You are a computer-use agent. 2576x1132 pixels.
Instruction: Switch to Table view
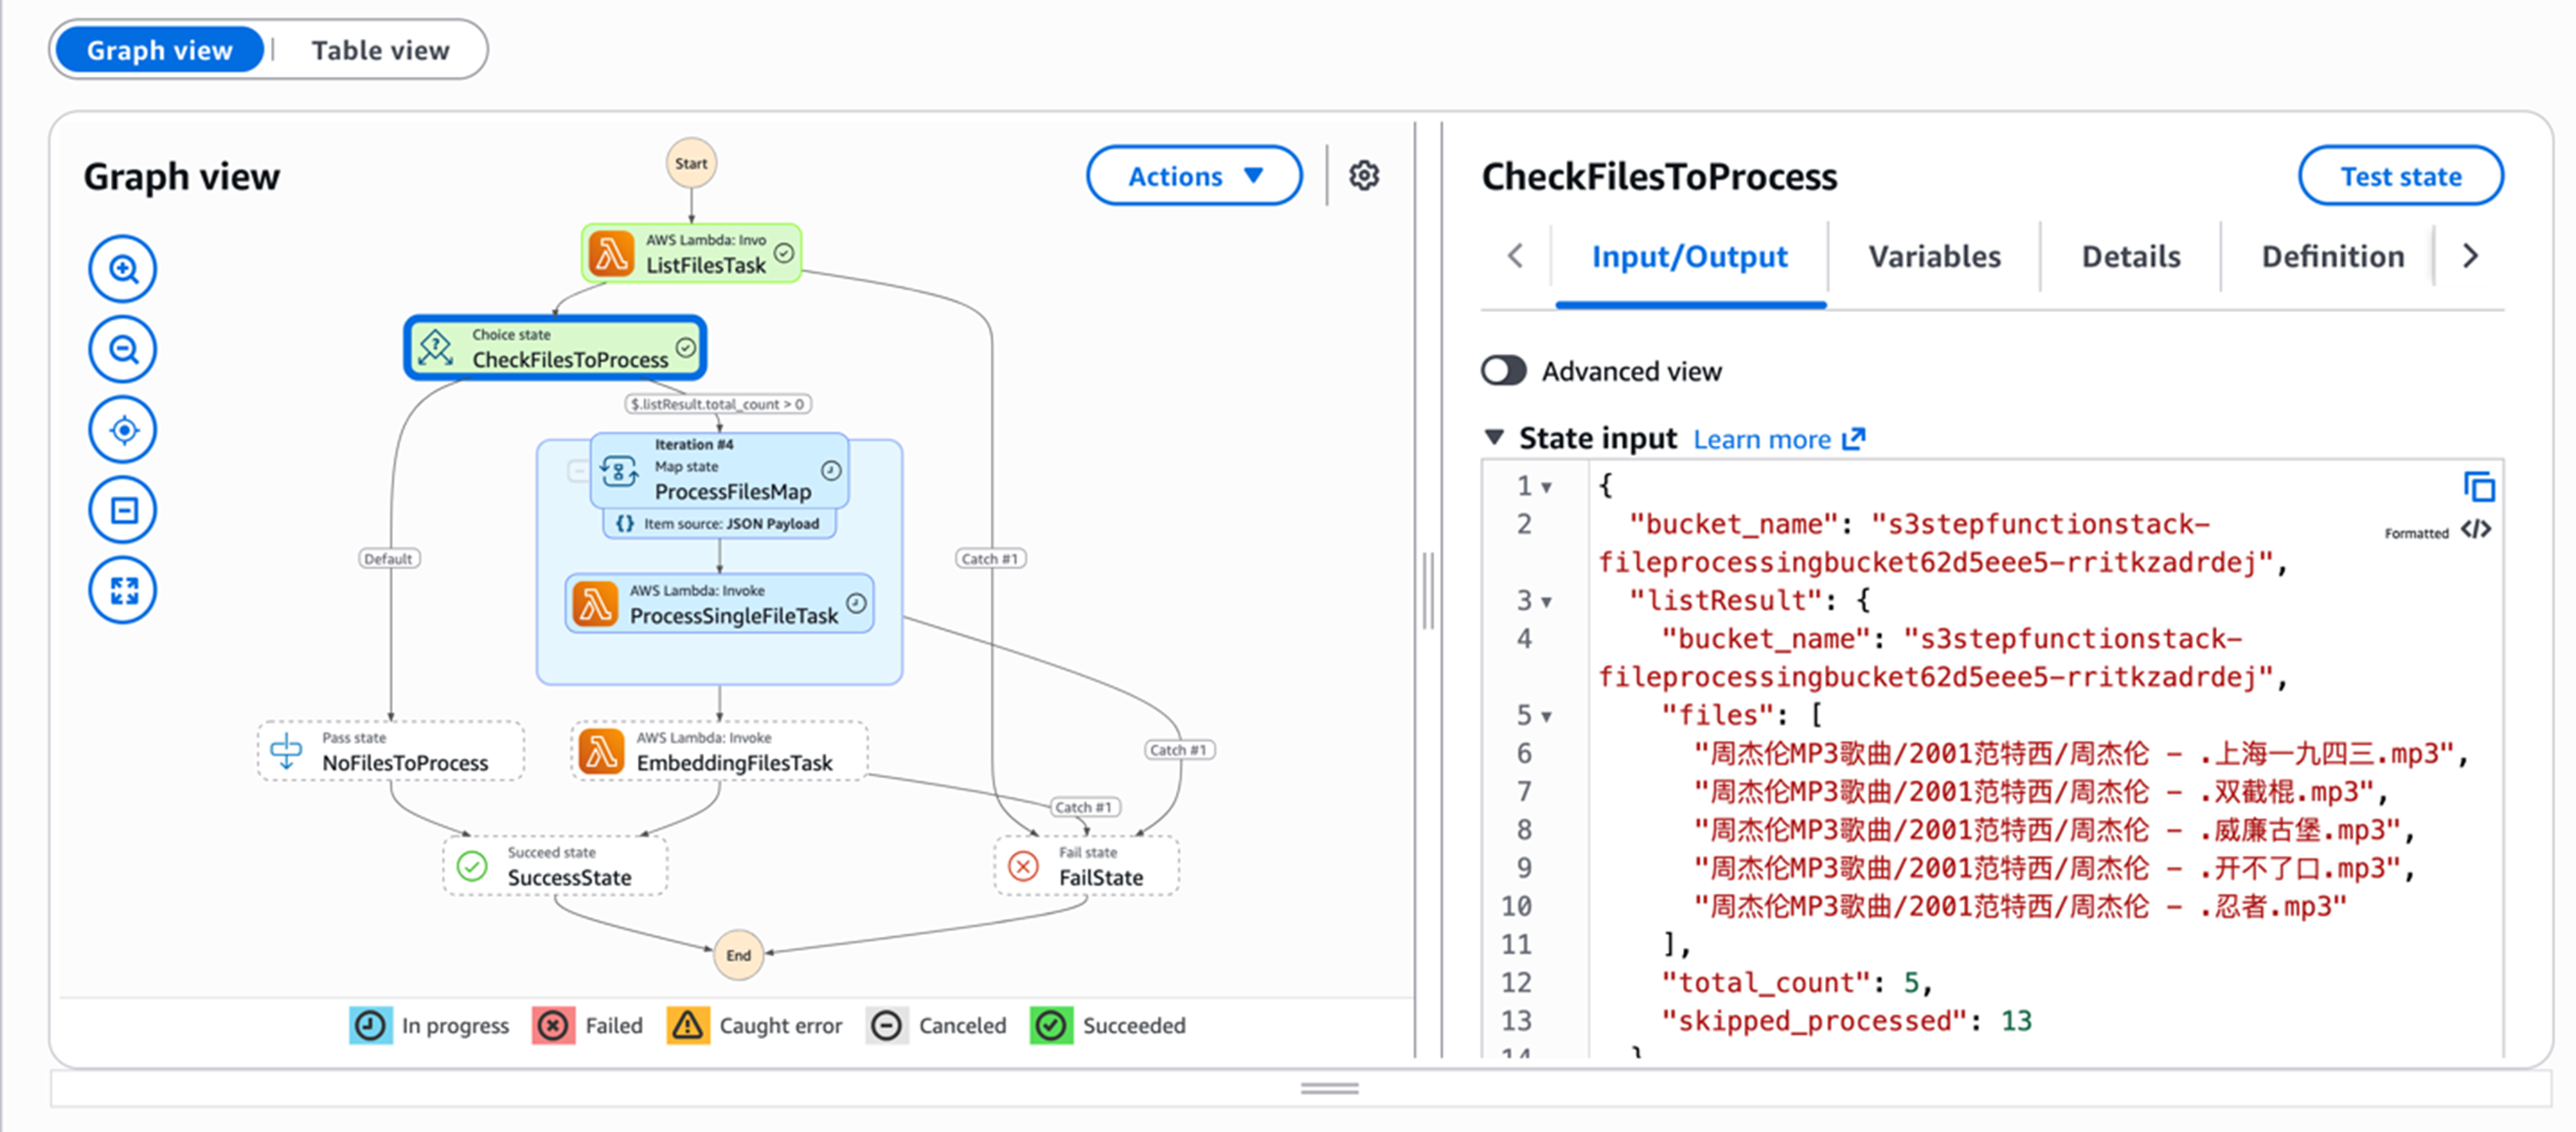click(380, 50)
